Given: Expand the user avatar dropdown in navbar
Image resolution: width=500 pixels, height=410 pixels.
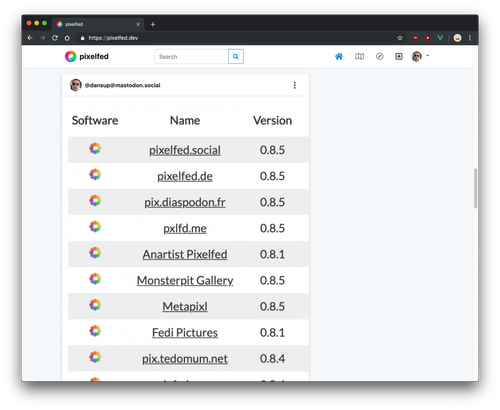Looking at the screenshot, I should pos(420,56).
